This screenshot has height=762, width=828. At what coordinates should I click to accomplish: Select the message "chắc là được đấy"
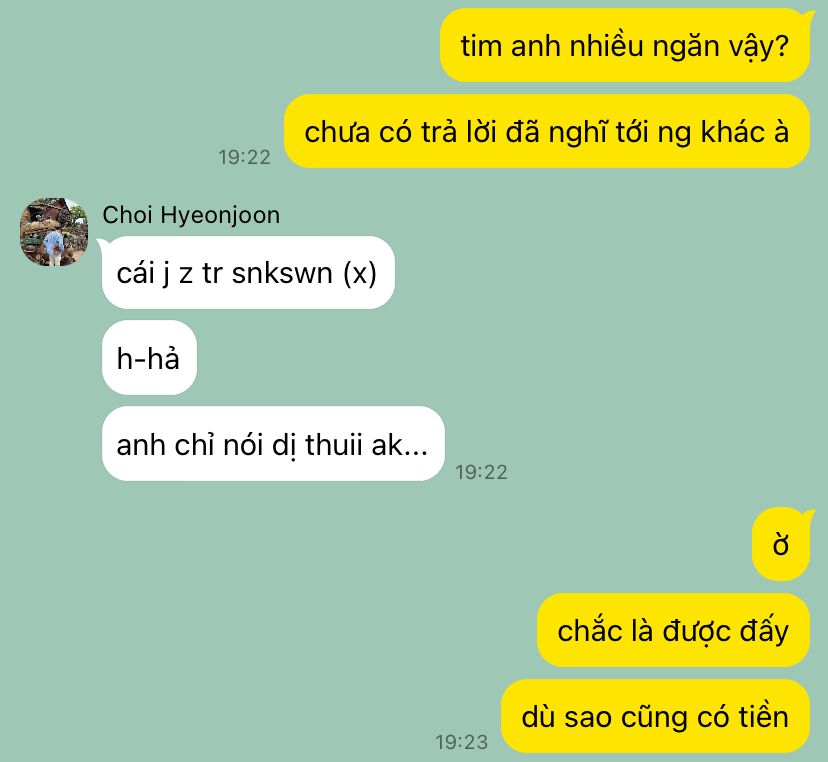673,630
